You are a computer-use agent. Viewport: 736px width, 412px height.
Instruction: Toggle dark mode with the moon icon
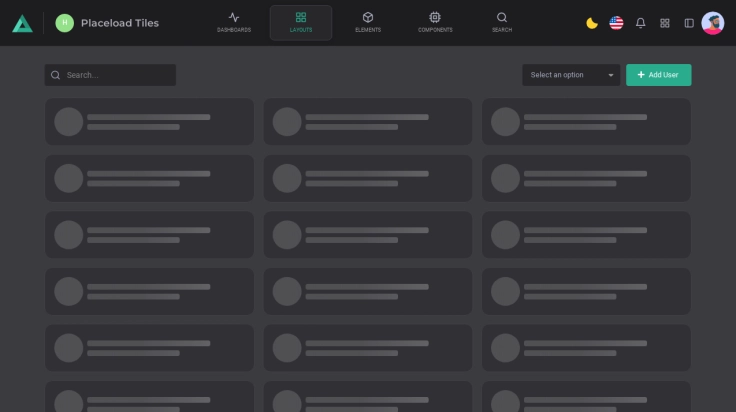pyautogui.click(x=592, y=23)
